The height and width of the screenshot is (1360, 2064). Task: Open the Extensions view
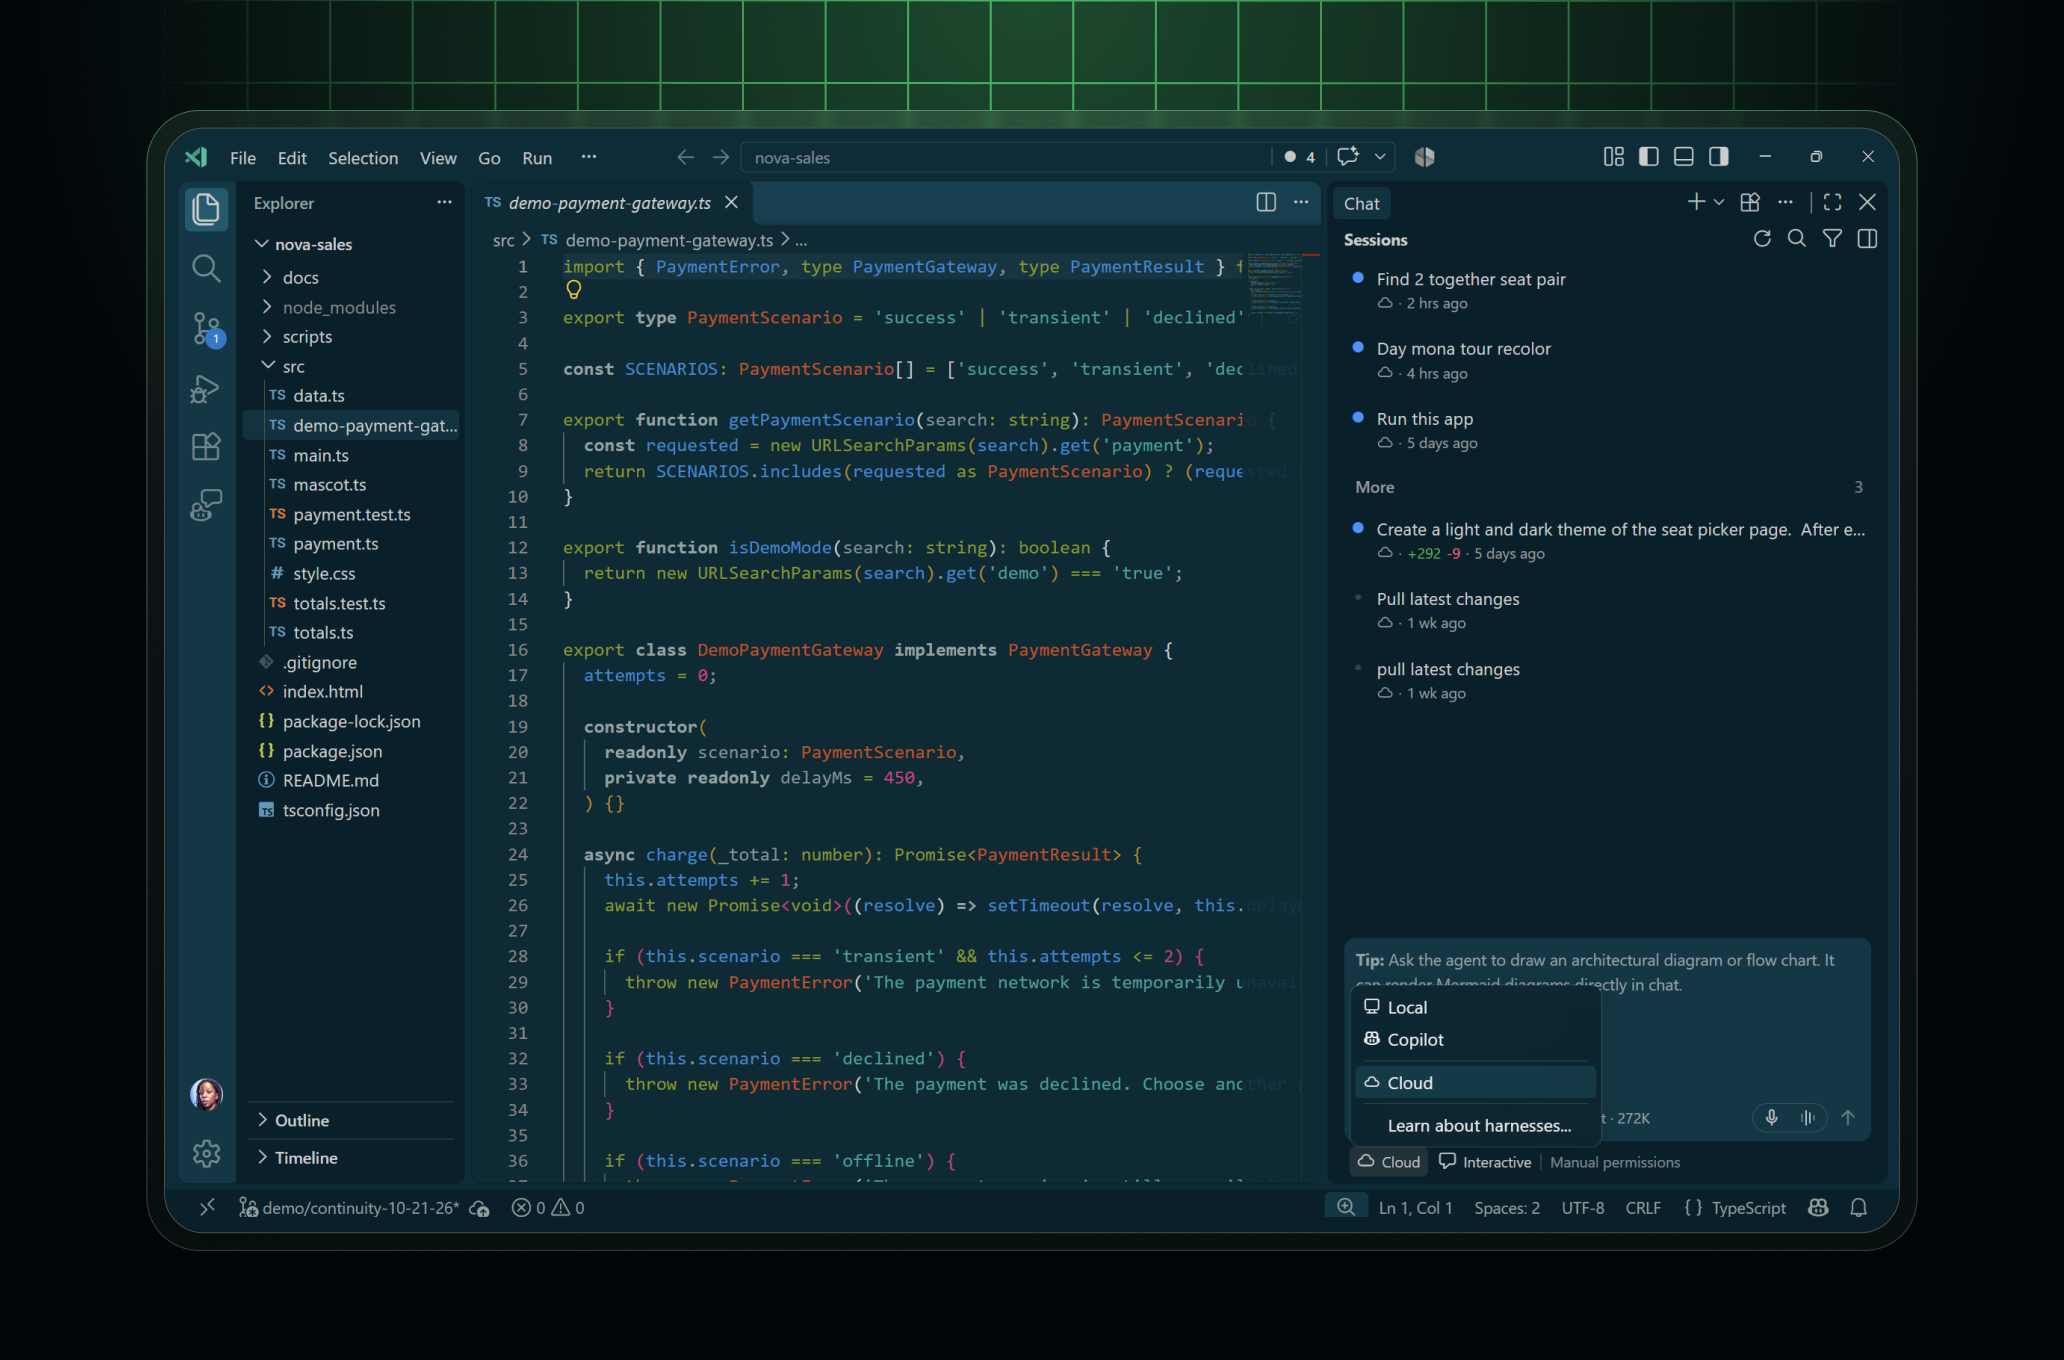[206, 447]
